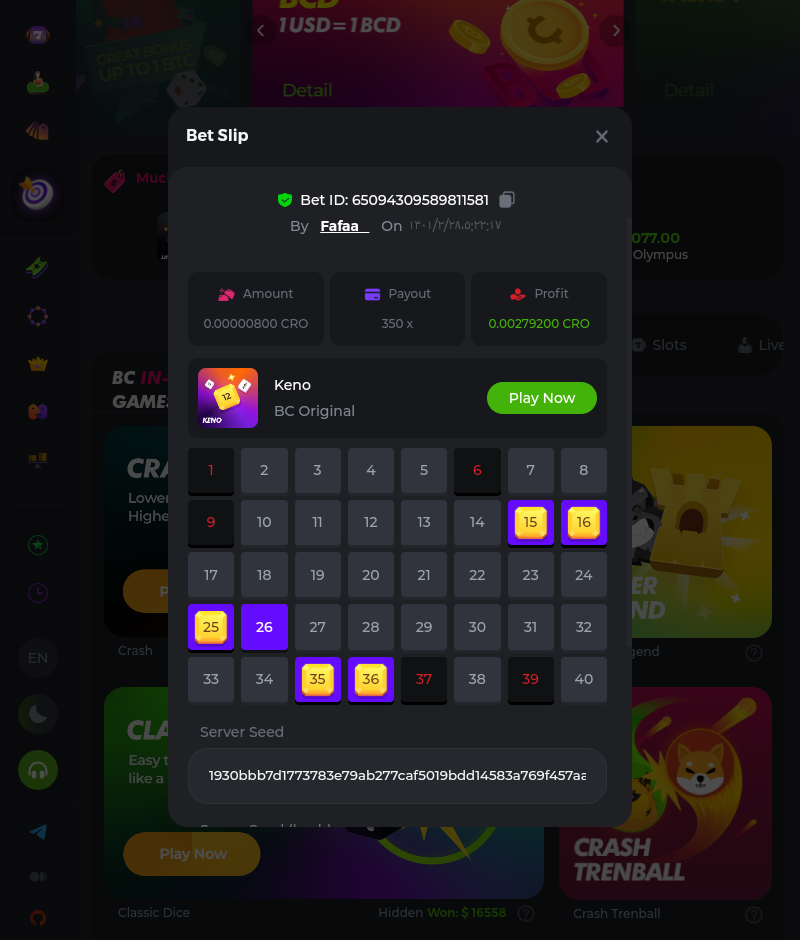Copy the Bet ID with the copy icon
Image resolution: width=800 pixels, height=940 pixels.
(x=507, y=200)
